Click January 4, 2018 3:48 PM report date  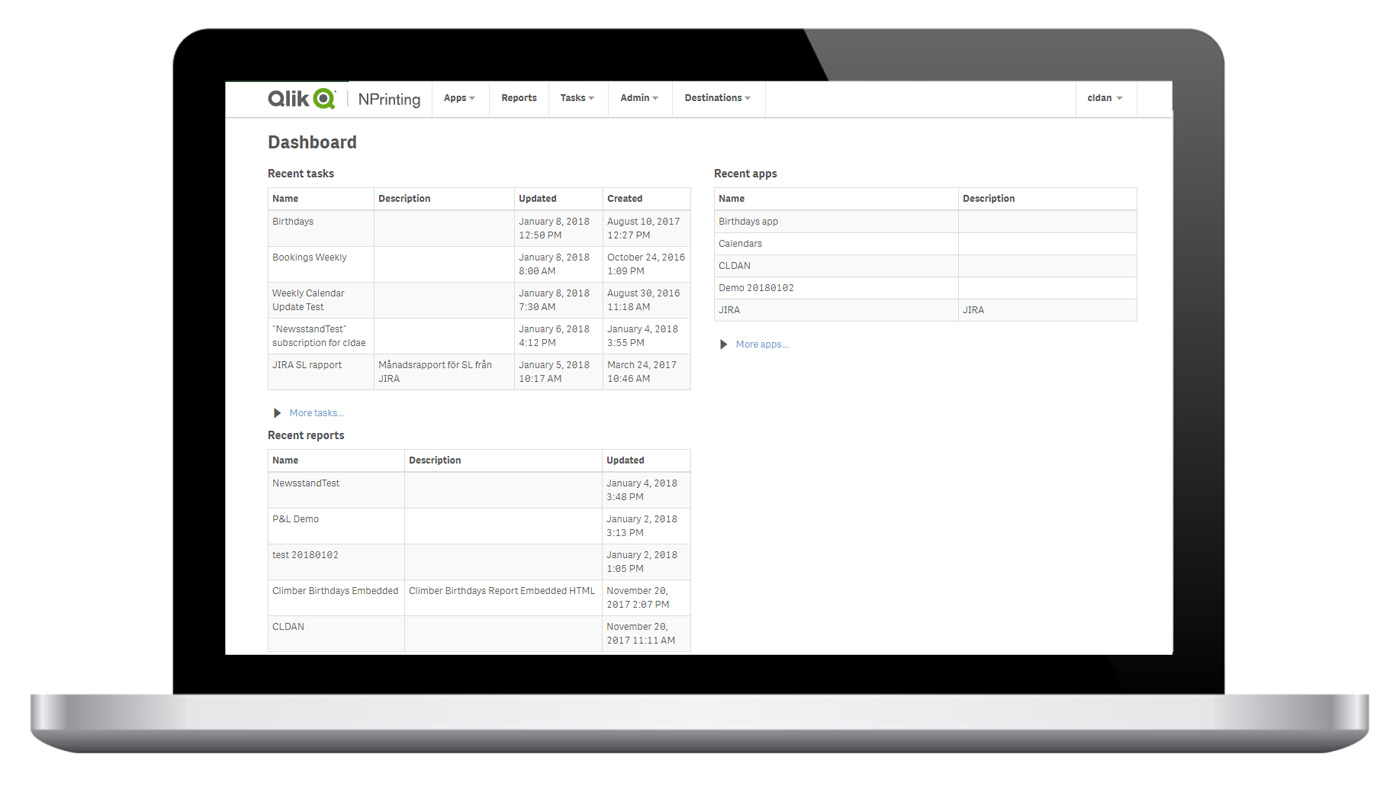642,490
